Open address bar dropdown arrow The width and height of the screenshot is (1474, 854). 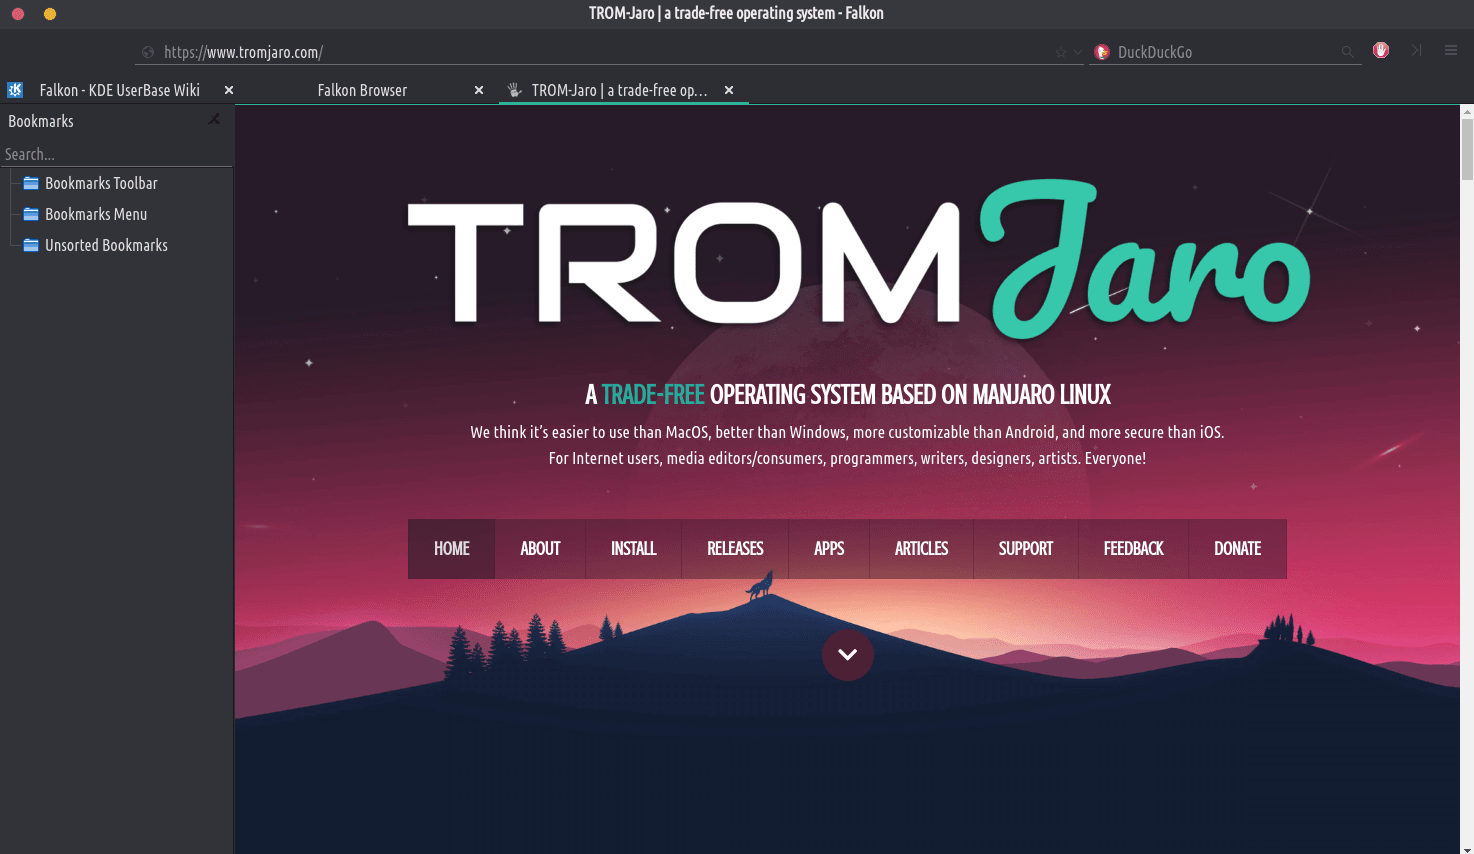(x=1077, y=52)
